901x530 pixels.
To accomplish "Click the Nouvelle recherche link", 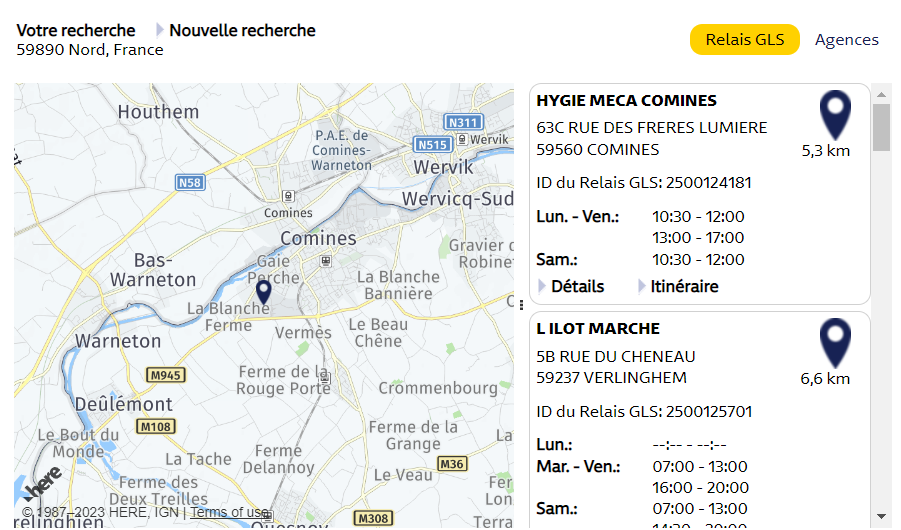I will click(x=242, y=30).
